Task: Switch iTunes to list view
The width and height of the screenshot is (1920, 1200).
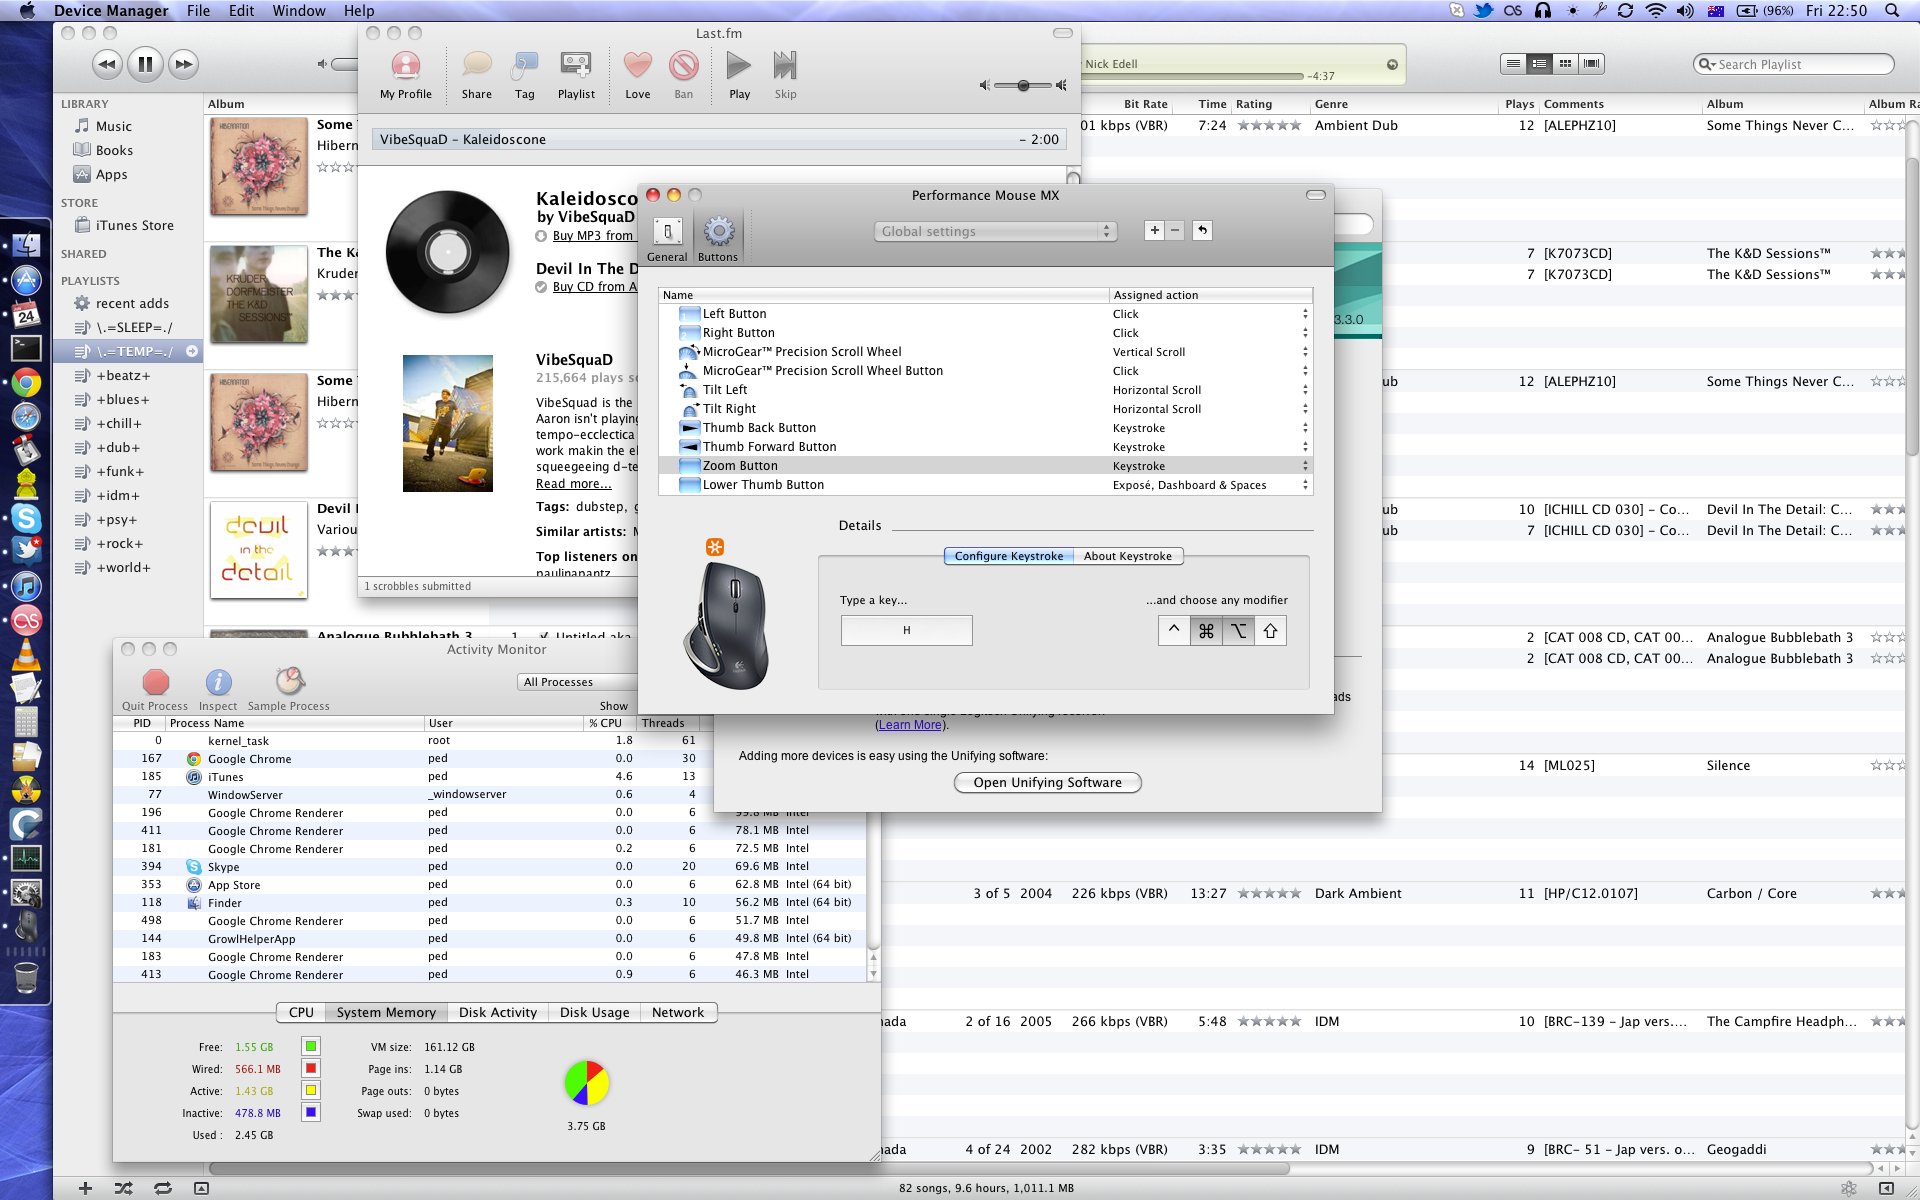Action: 1513,63
